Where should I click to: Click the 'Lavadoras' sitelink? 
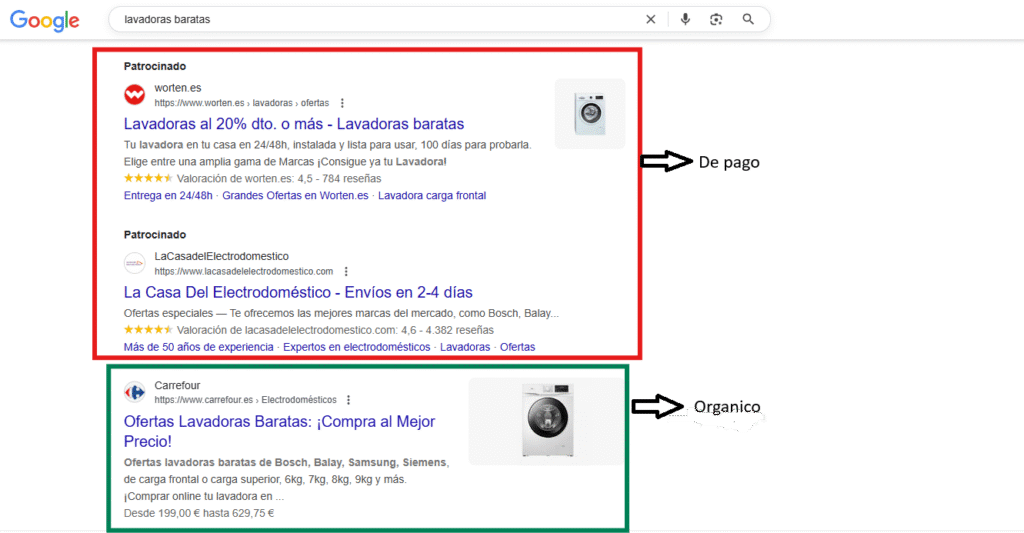(x=465, y=347)
